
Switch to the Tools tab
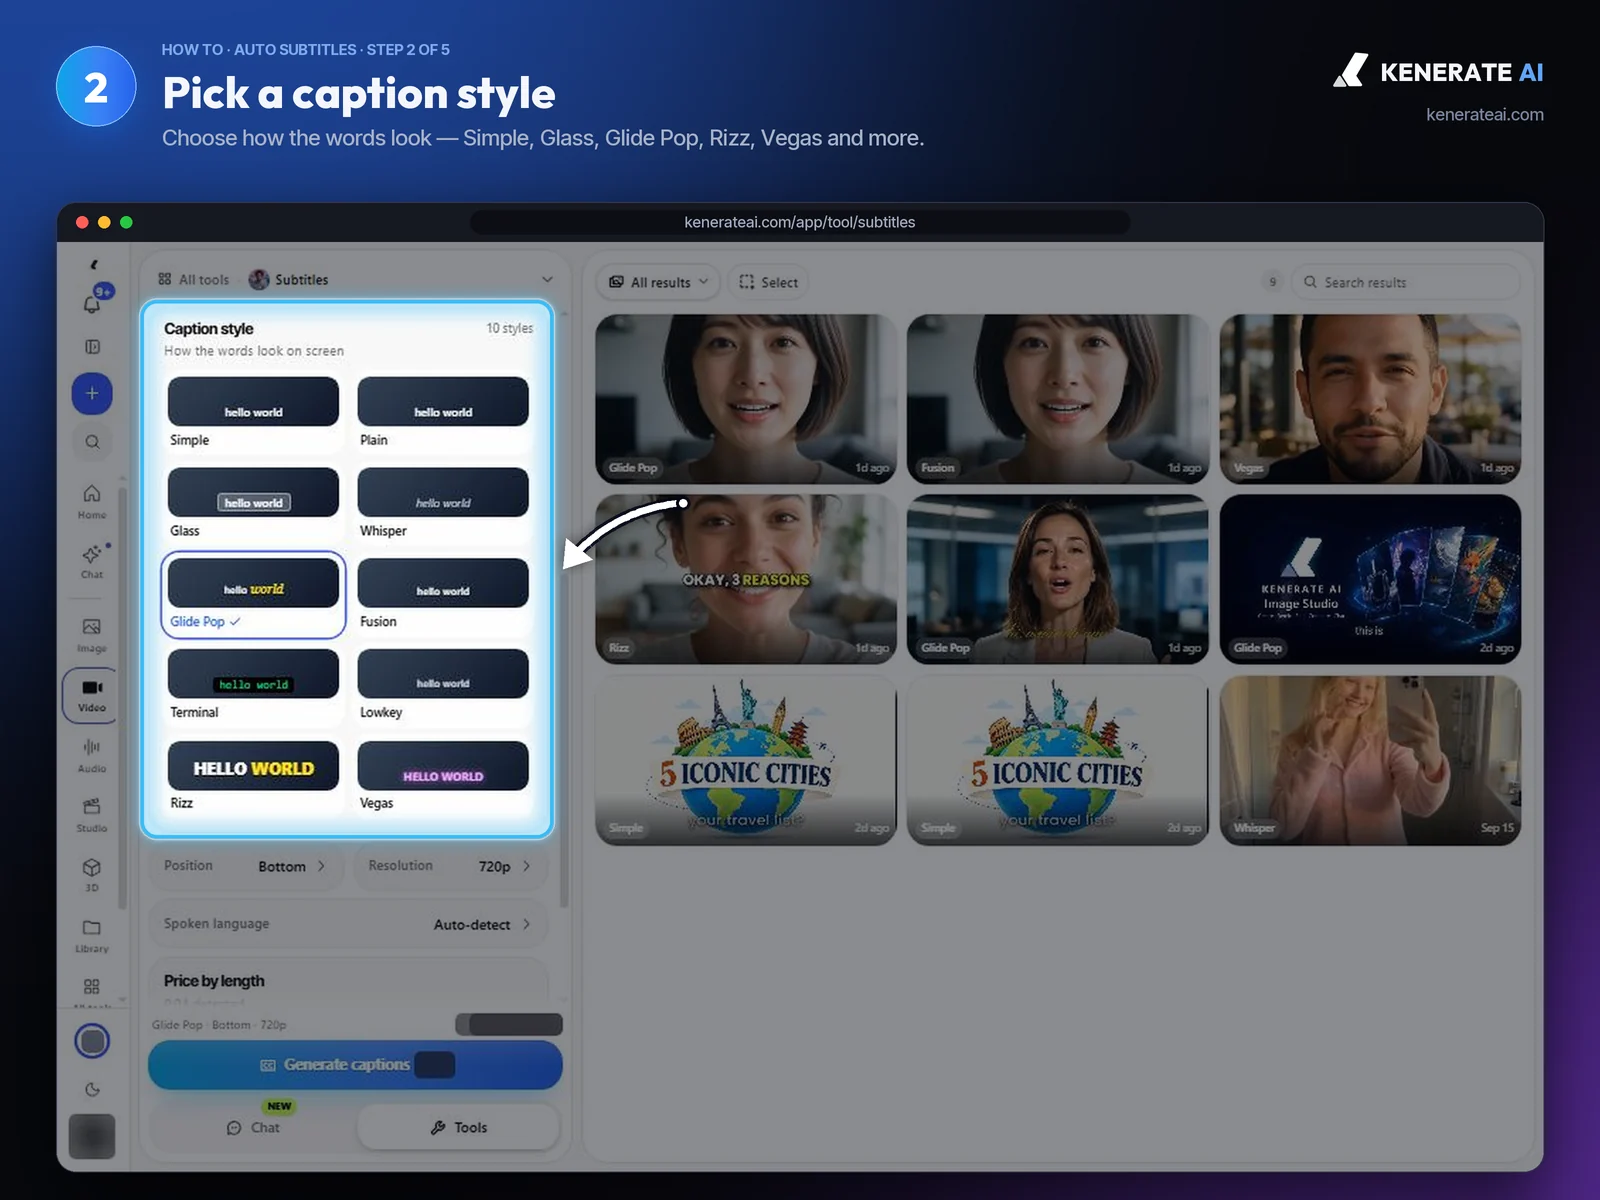458,1127
